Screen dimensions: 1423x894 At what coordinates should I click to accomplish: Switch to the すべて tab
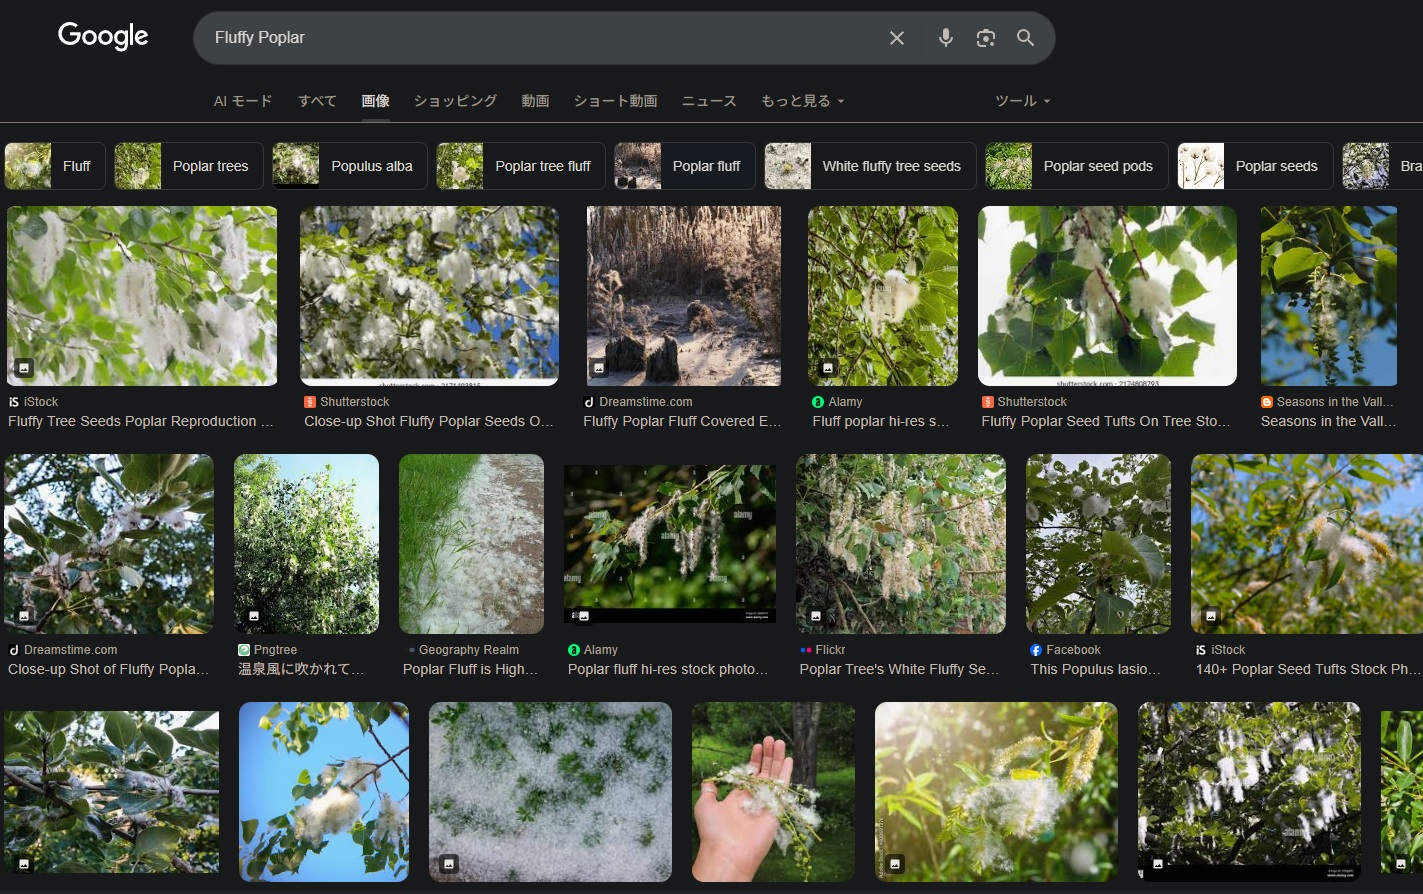coord(317,101)
